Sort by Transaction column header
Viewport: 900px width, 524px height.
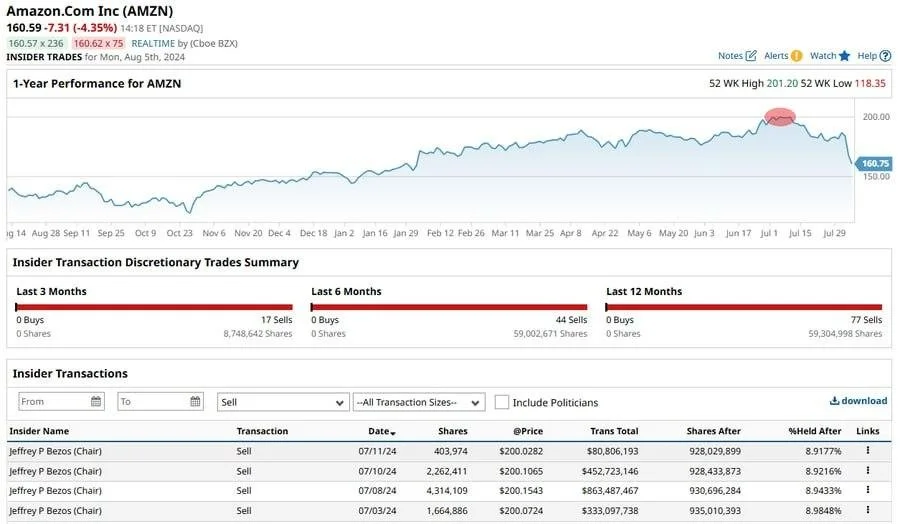[x=262, y=431]
